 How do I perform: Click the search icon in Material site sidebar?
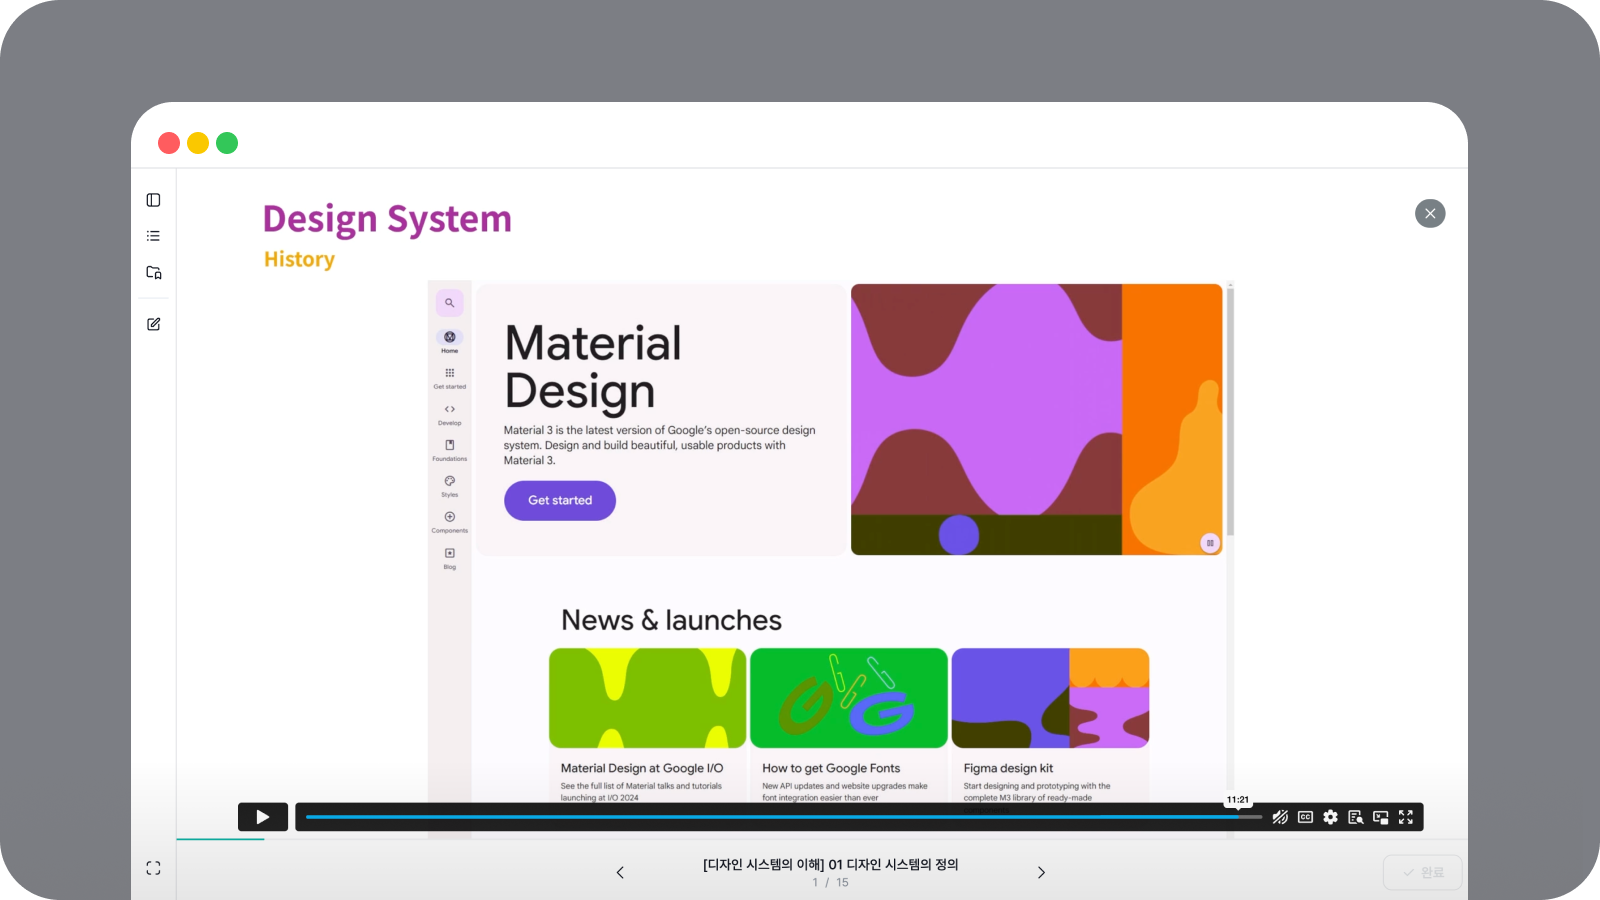[450, 303]
